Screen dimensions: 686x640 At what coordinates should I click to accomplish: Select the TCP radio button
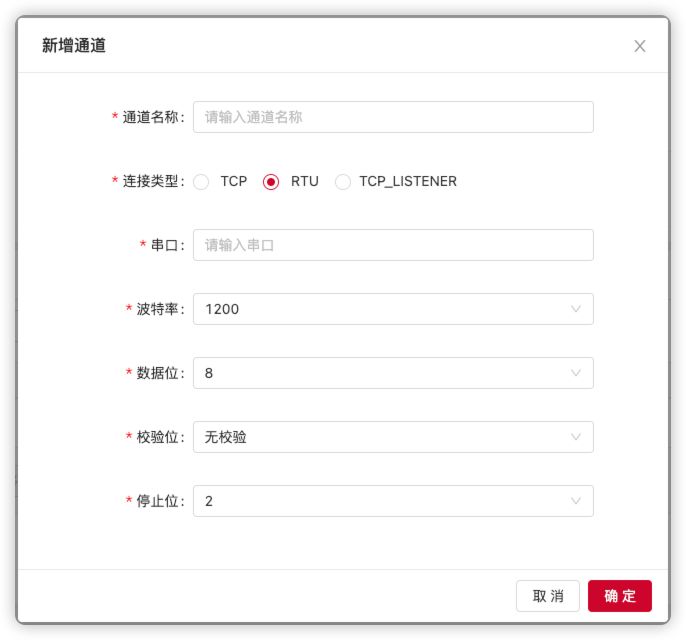(x=202, y=182)
